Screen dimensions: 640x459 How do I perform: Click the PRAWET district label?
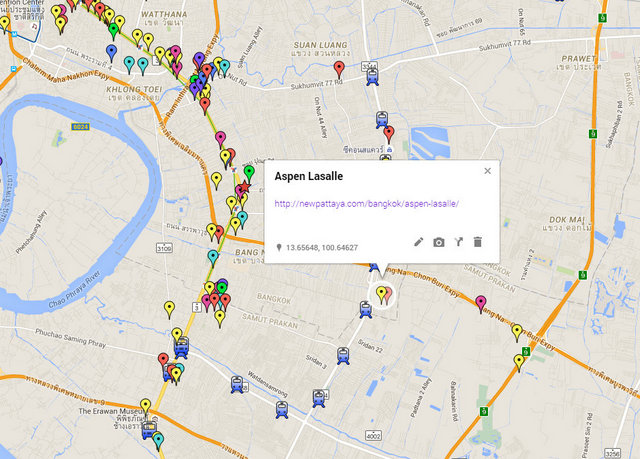coord(579,58)
